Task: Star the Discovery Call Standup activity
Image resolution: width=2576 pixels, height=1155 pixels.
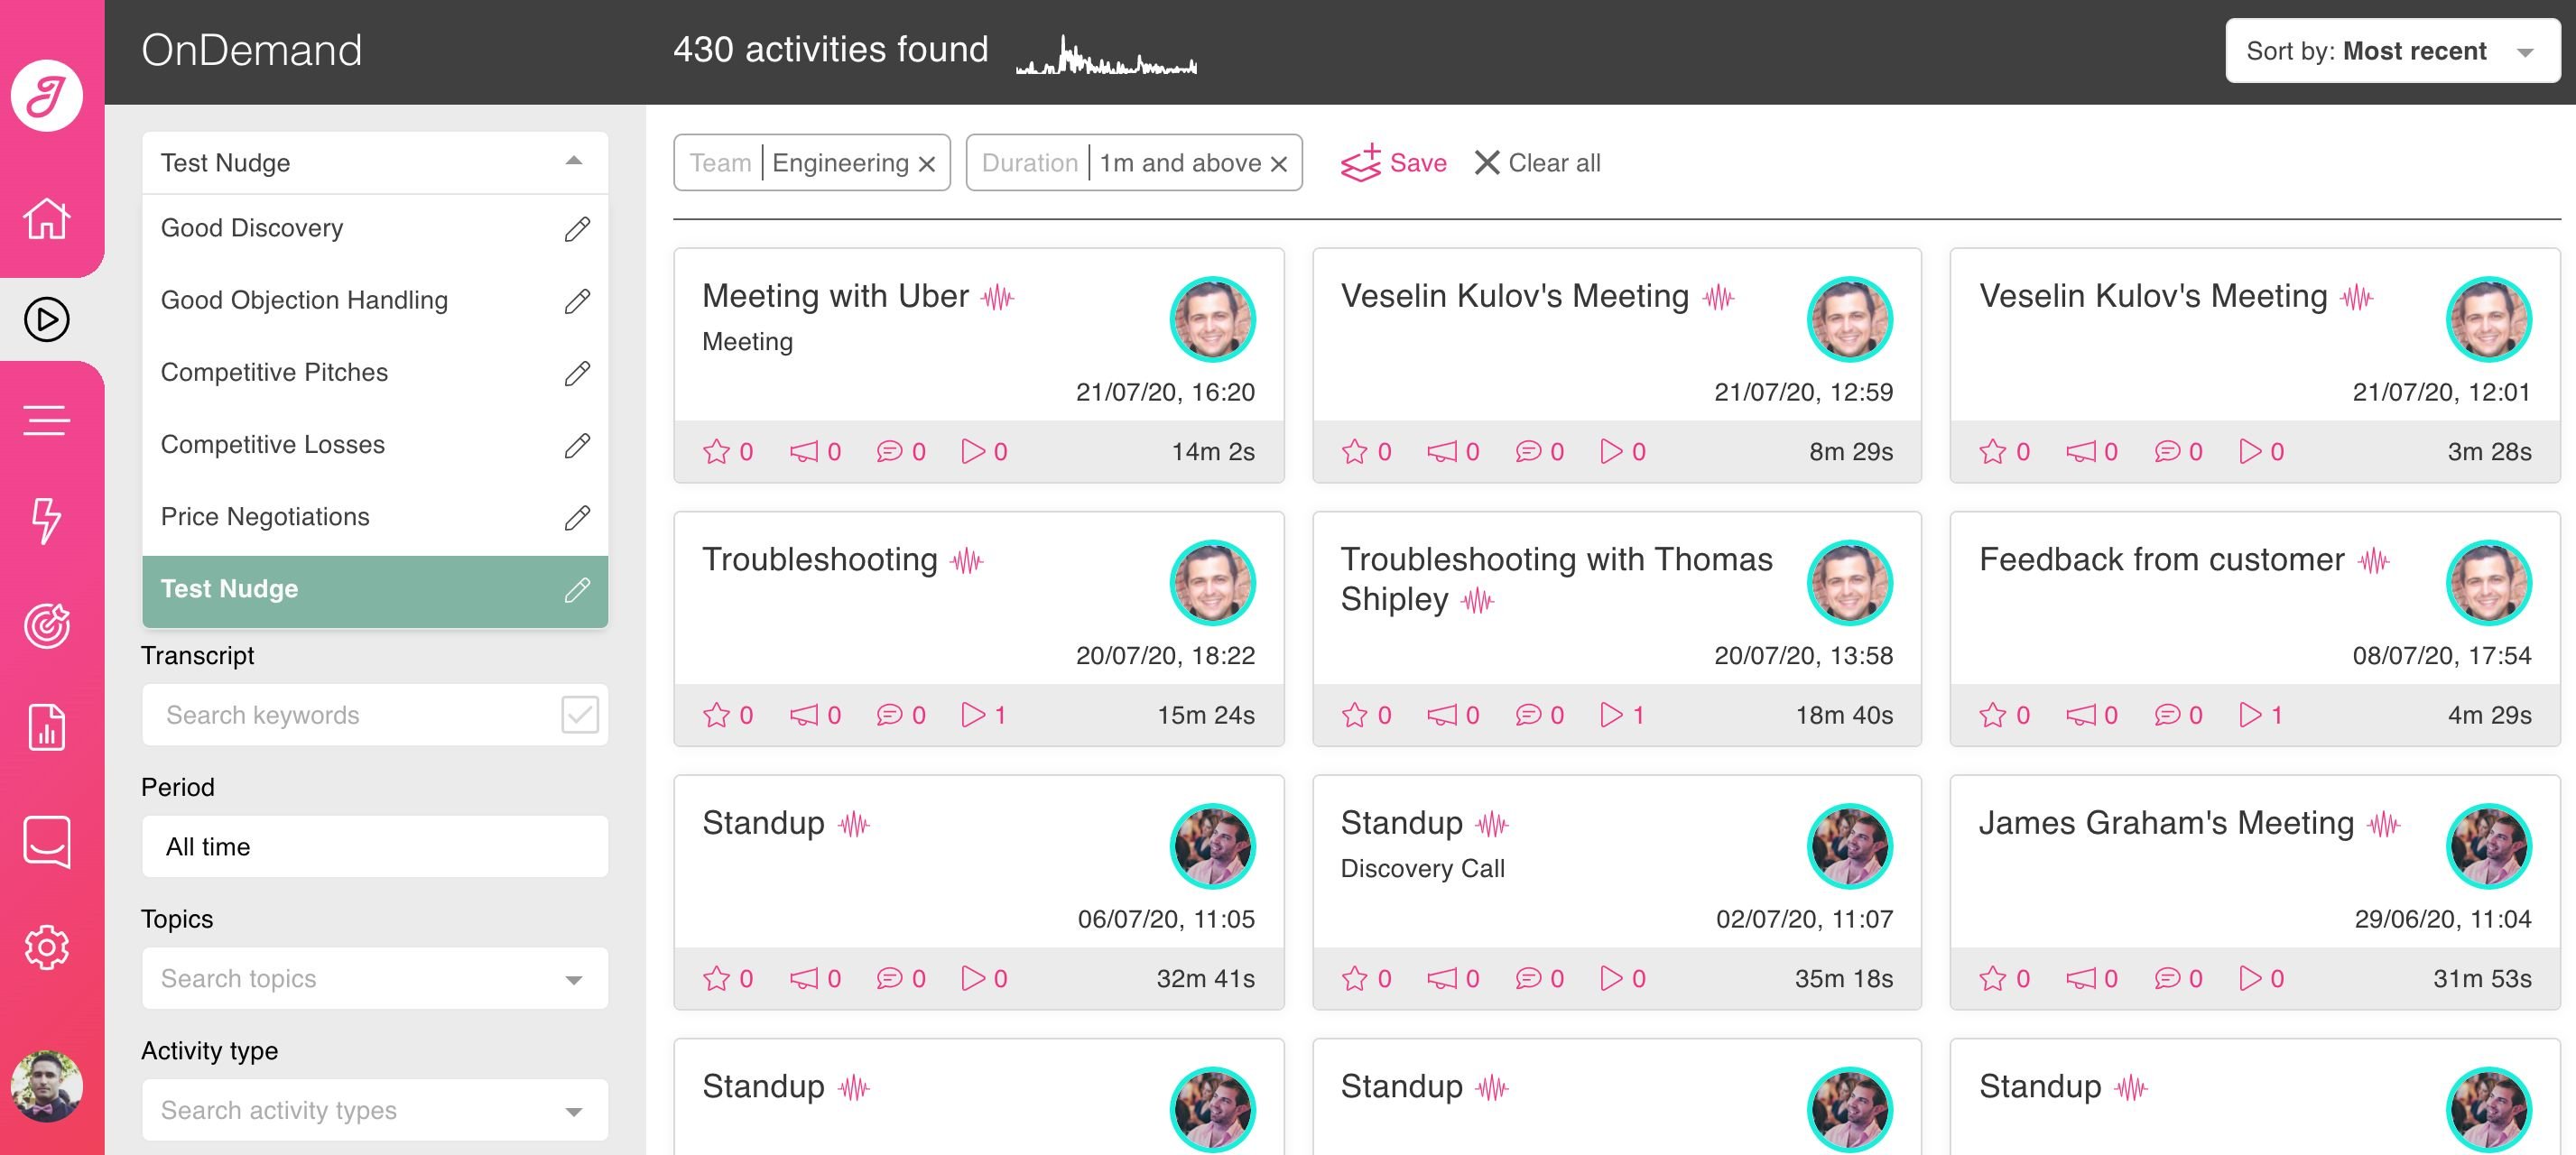Action: click(1354, 978)
